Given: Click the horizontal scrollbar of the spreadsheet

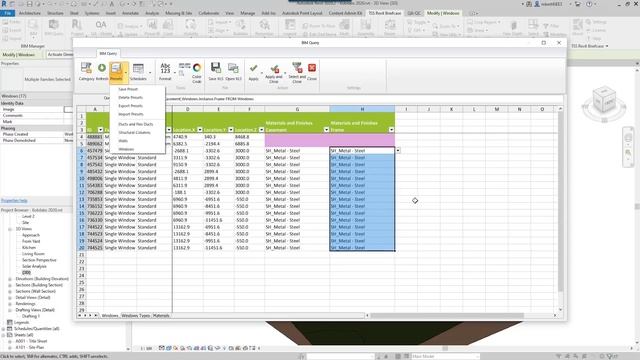Looking at the screenshot, I should point(447,316).
